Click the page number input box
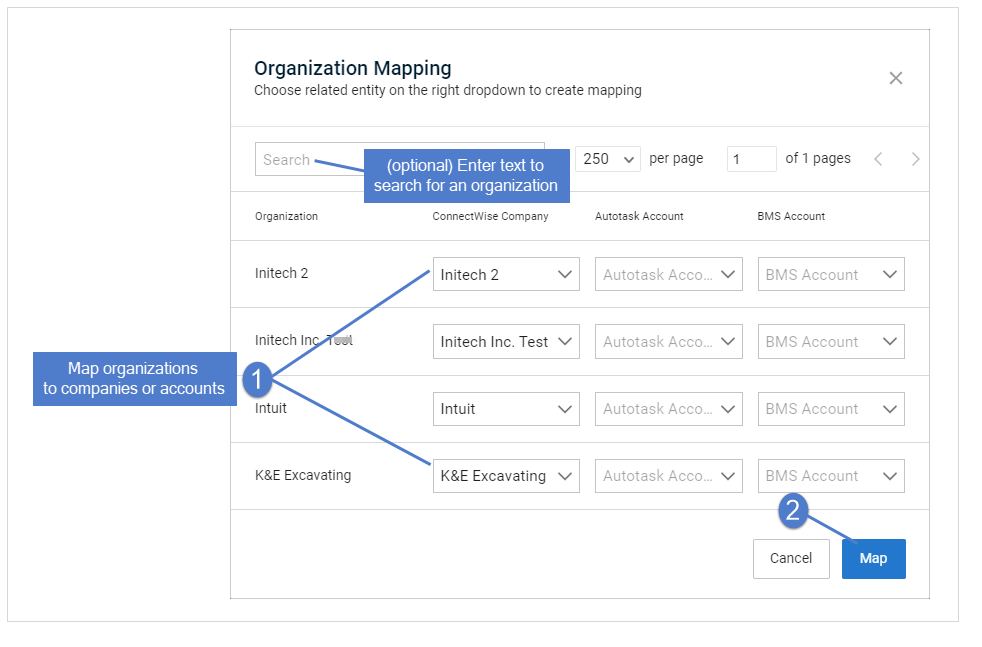Image resolution: width=982 pixels, height=647 pixels. pos(752,159)
